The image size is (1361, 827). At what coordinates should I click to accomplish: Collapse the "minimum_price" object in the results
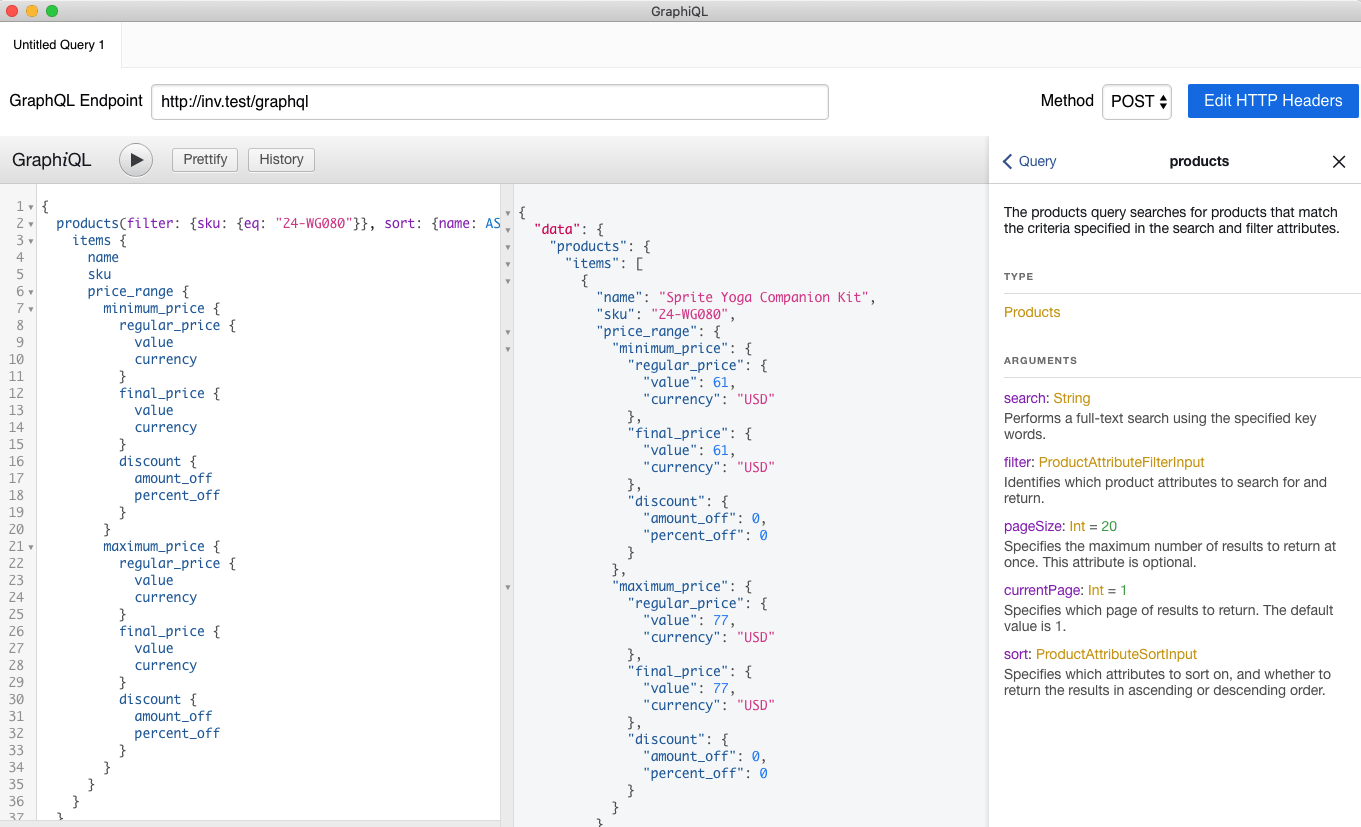[508, 348]
